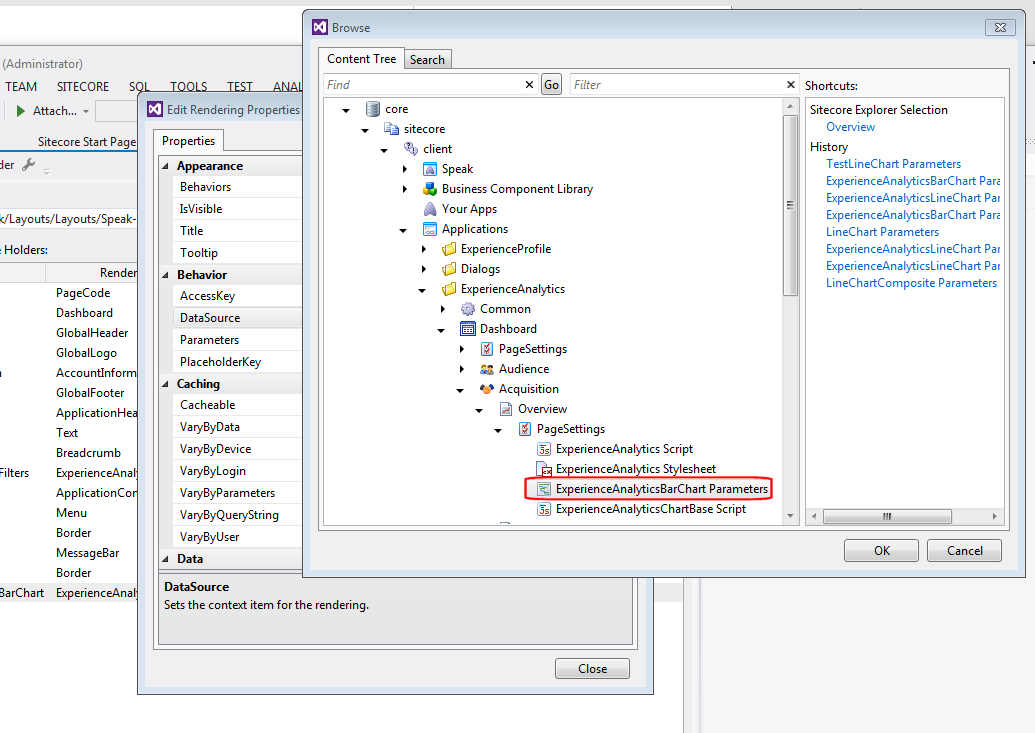The width and height of the screenshot is (1035, 733).
Task: Expand the Dialogs node
Action: (423, 268)
